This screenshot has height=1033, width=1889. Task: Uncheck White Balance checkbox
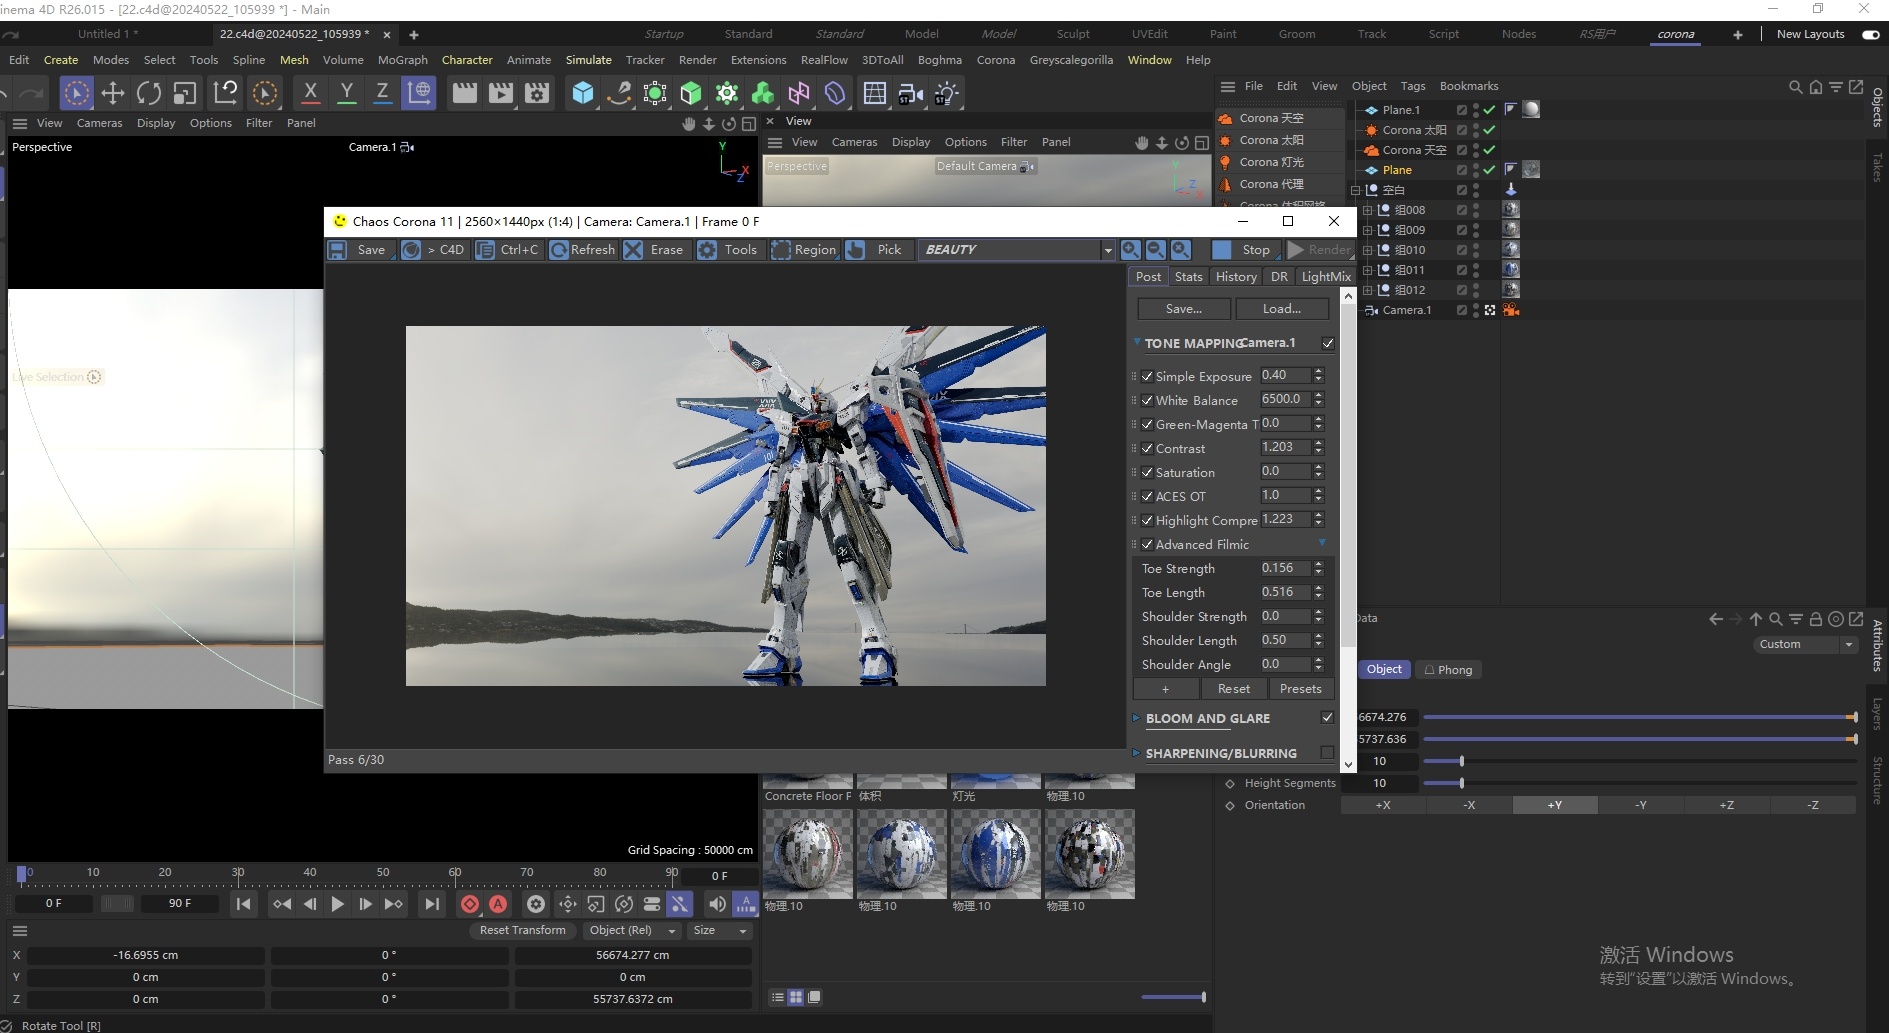tap(1147, 401)
